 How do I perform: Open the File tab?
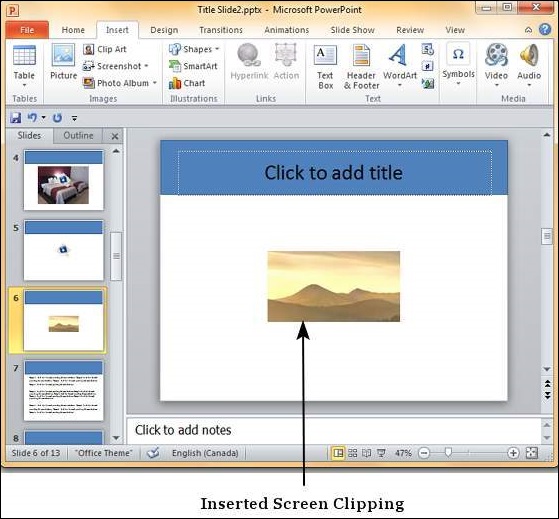coord(27,30)
